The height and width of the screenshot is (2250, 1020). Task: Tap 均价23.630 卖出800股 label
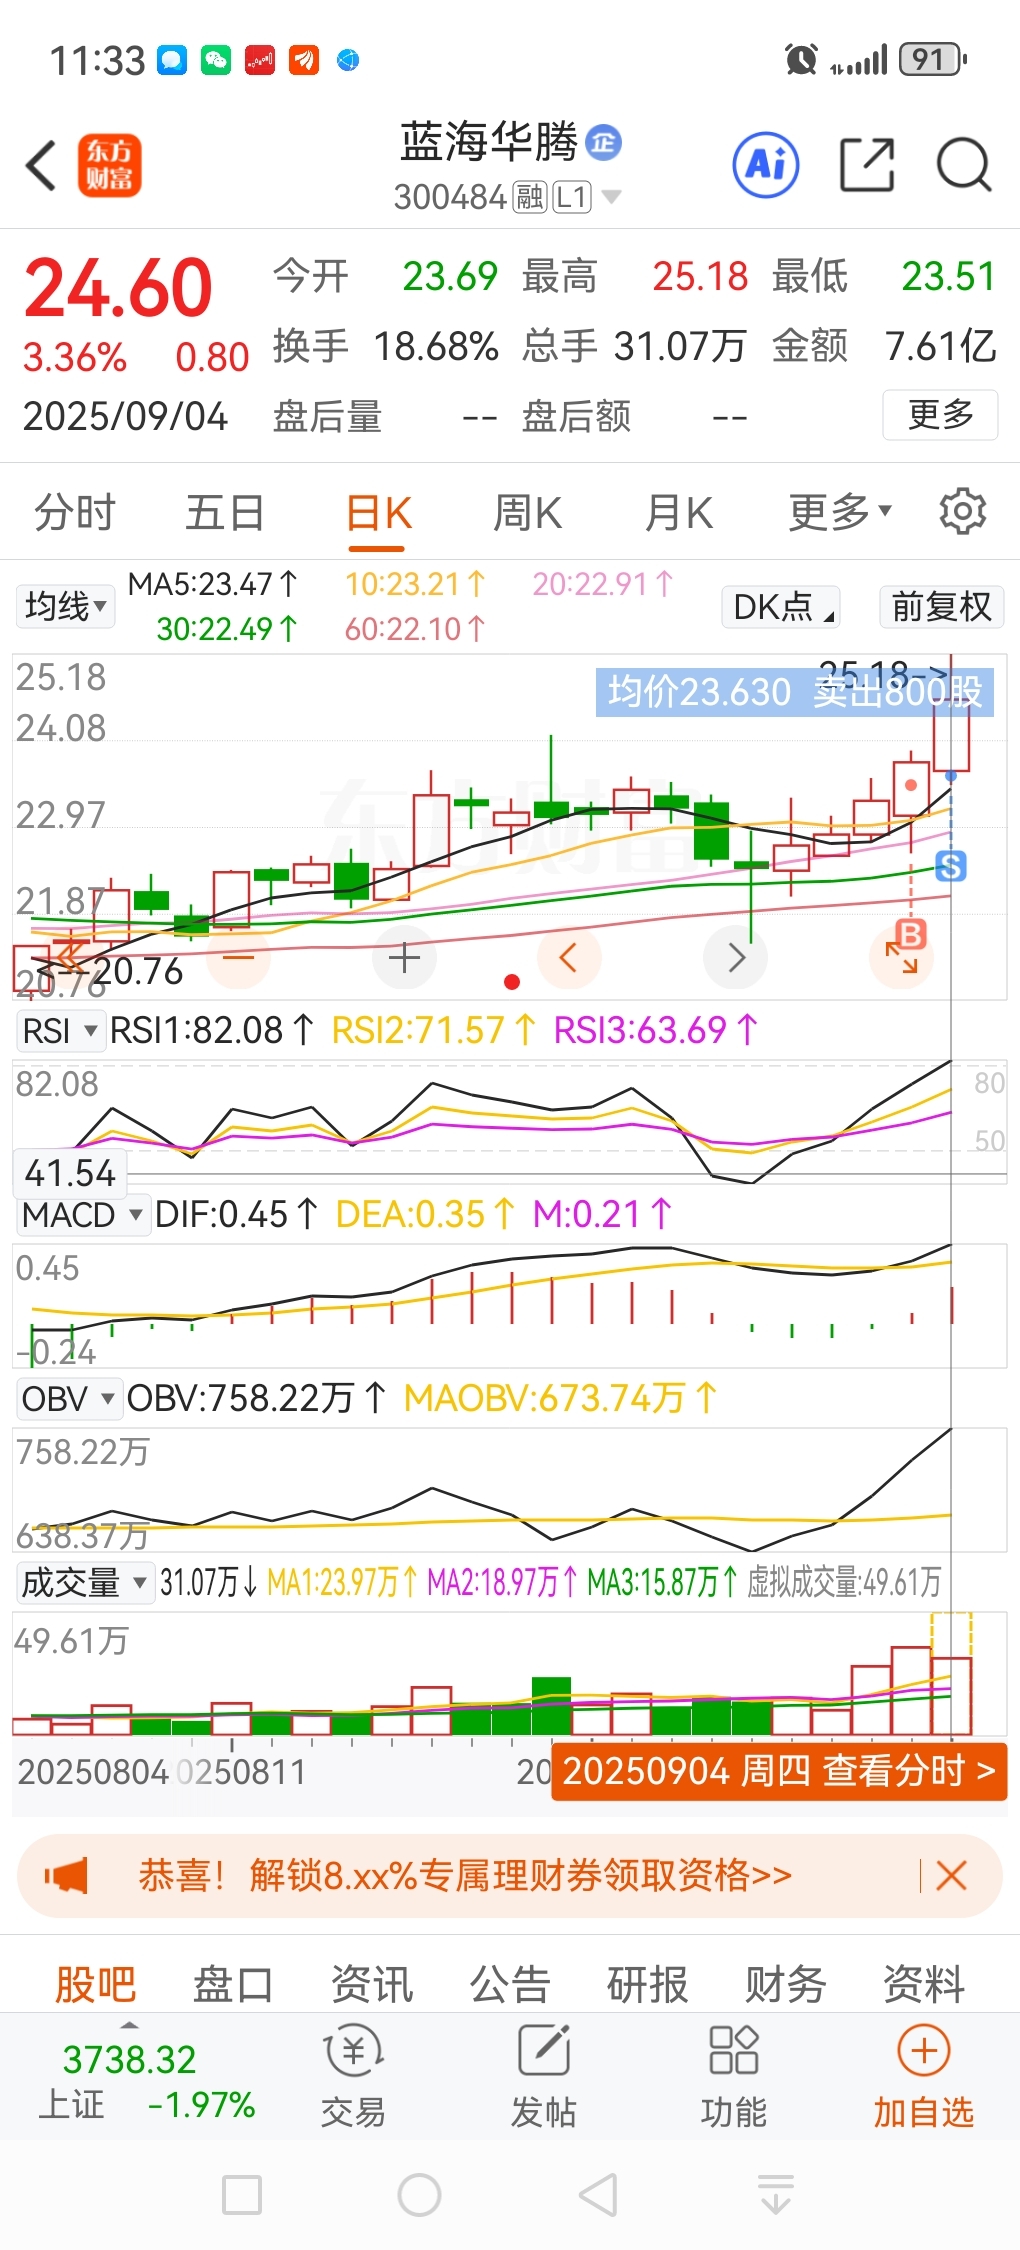pyautogui.click(x=795, y=692)
